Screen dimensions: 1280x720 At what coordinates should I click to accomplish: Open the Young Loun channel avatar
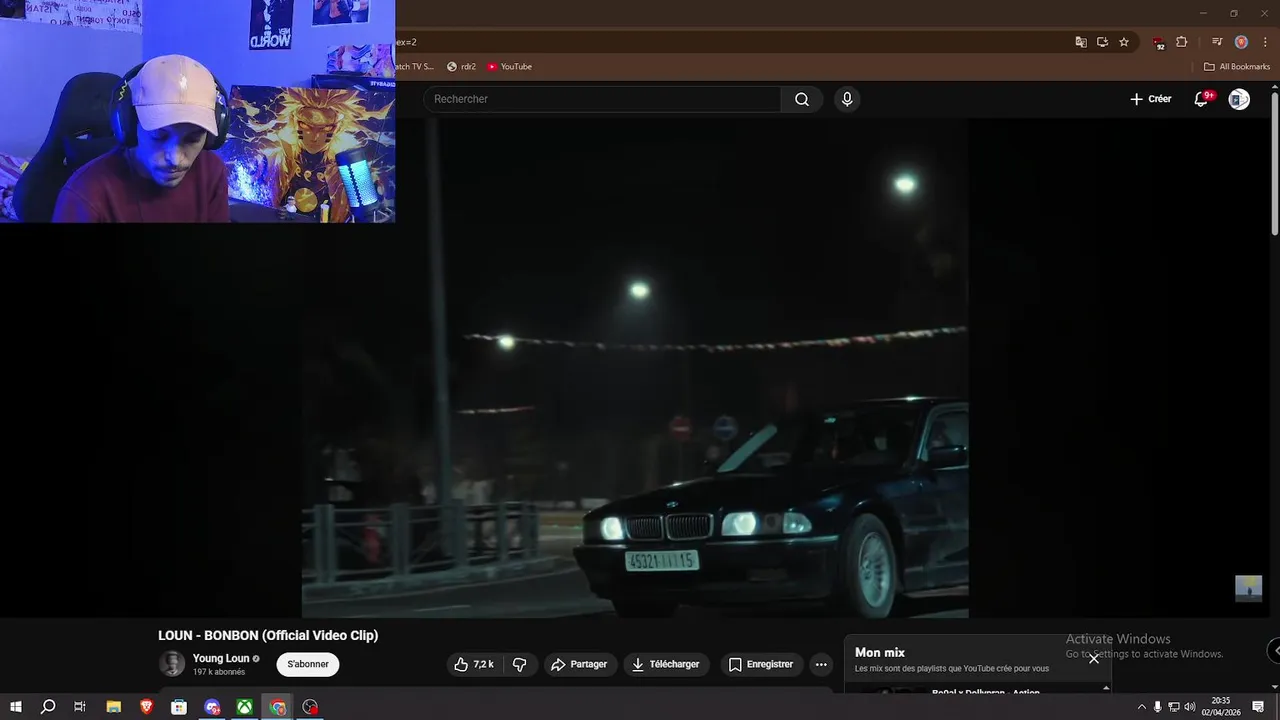tap(172, 664)
